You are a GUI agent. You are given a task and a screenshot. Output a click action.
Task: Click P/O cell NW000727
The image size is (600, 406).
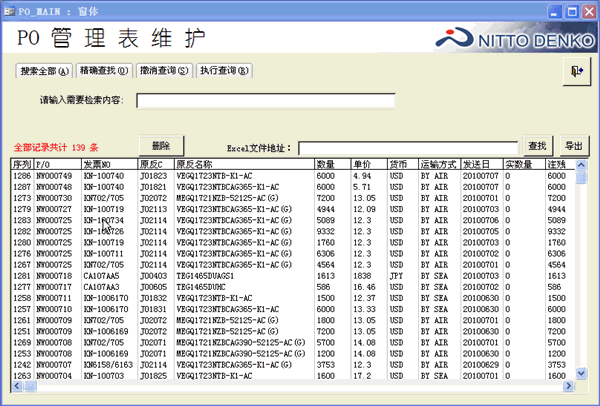pos(54,209)
